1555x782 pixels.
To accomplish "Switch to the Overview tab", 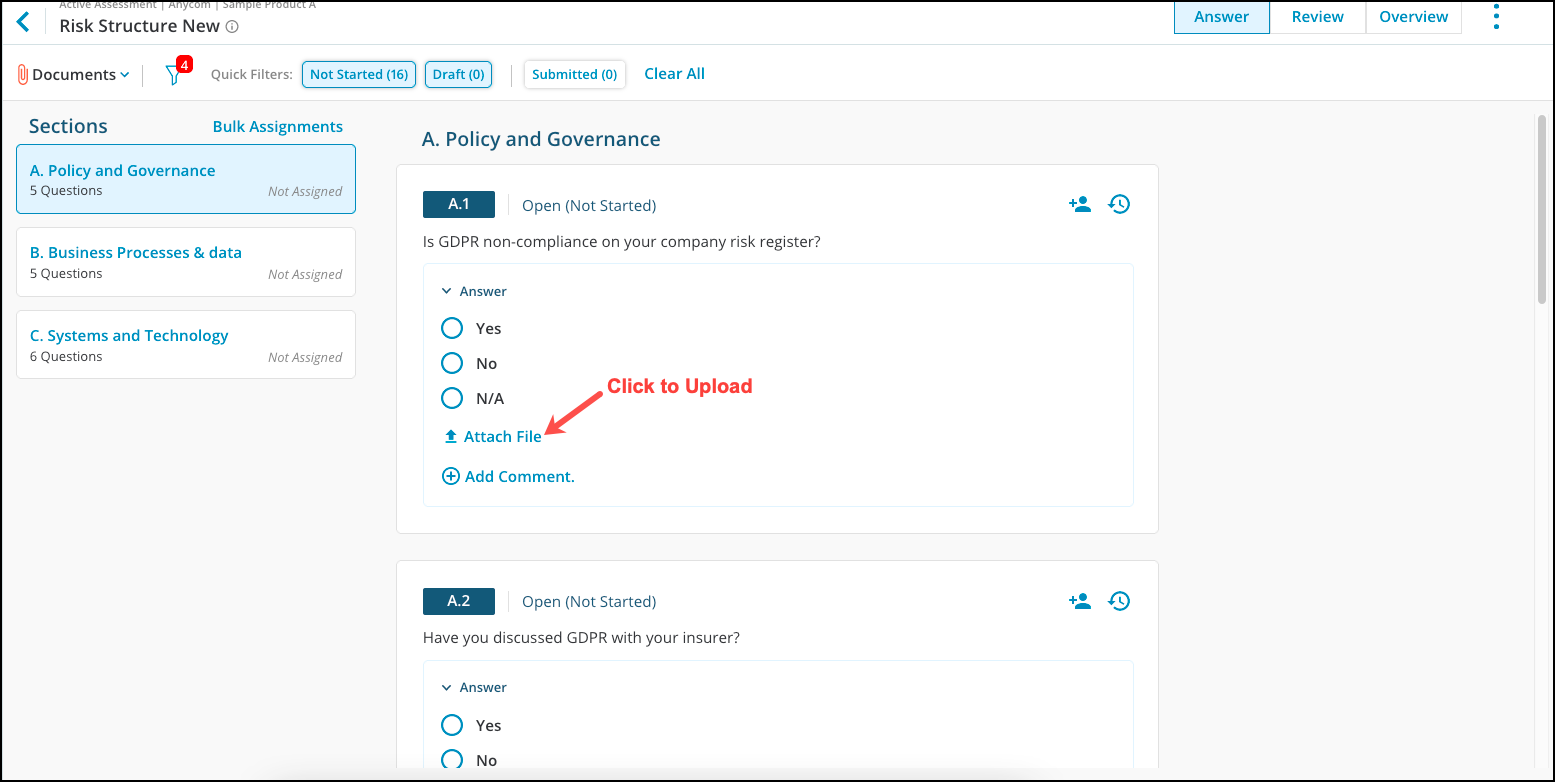I will point(1414,17).
